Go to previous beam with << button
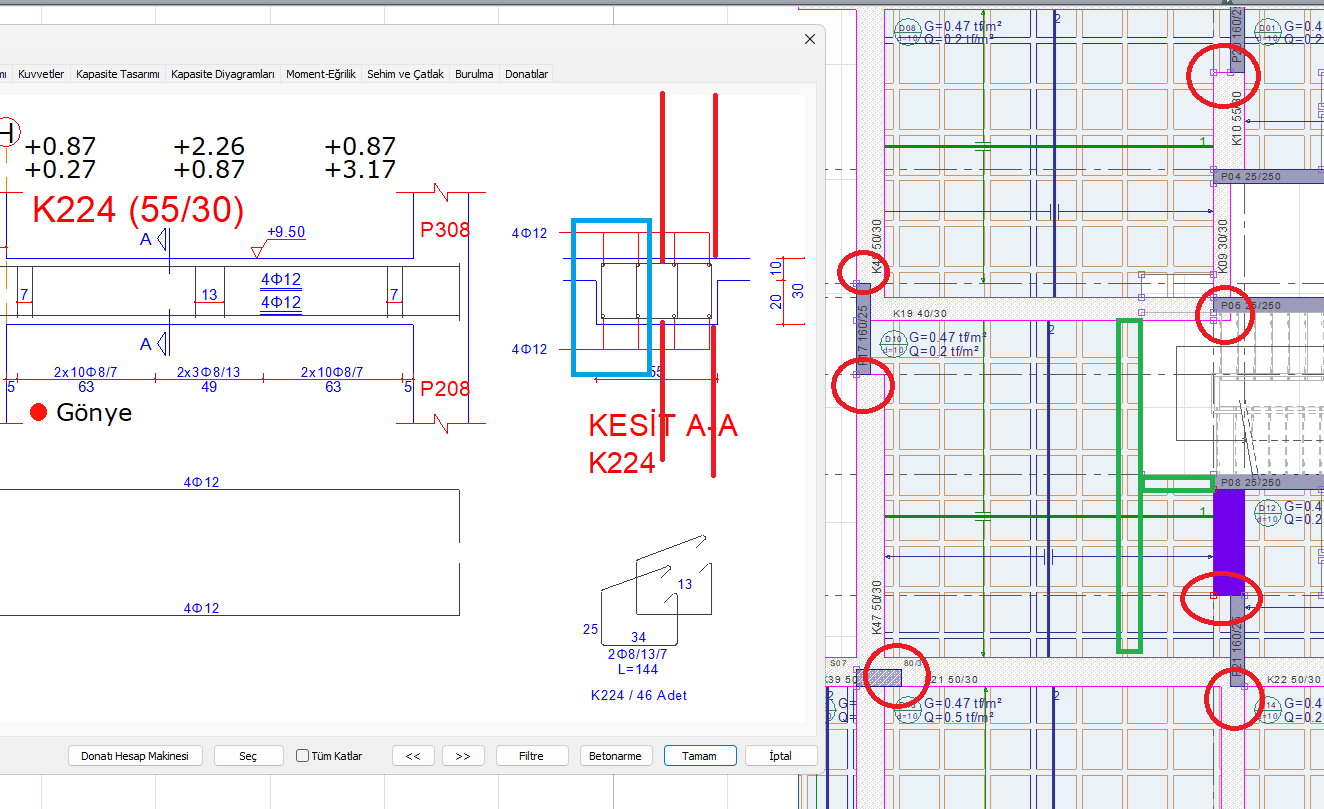This screenshot has width=1324, height=809. pyautogui.click(x=413, y=756)
